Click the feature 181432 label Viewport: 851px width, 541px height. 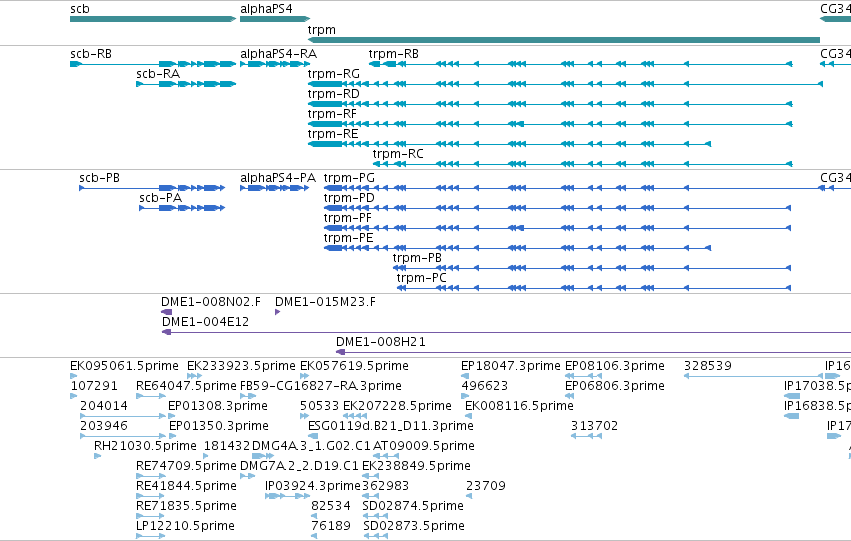227,446
